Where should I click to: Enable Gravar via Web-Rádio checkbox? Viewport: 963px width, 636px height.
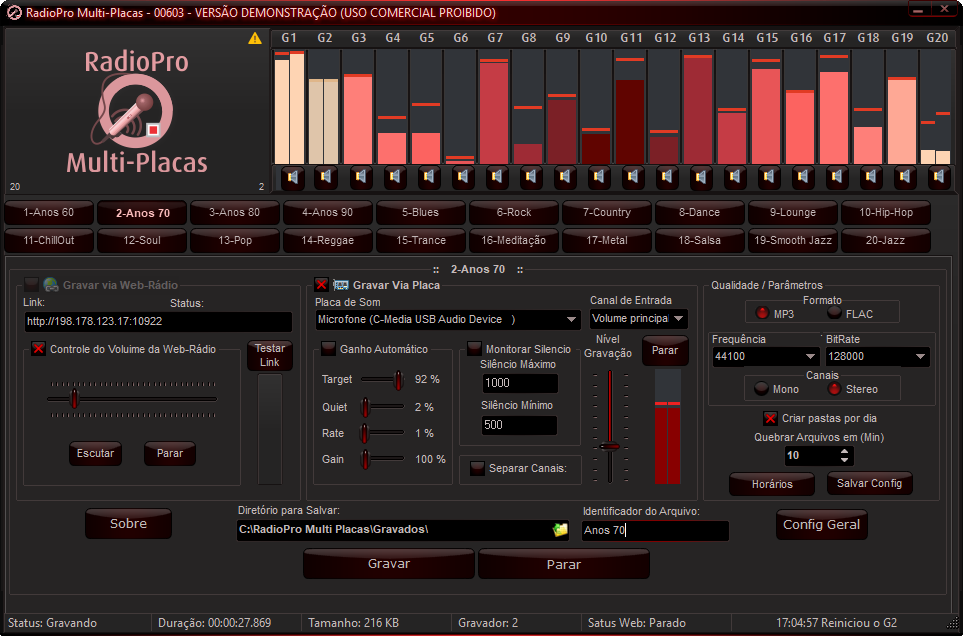31,285
